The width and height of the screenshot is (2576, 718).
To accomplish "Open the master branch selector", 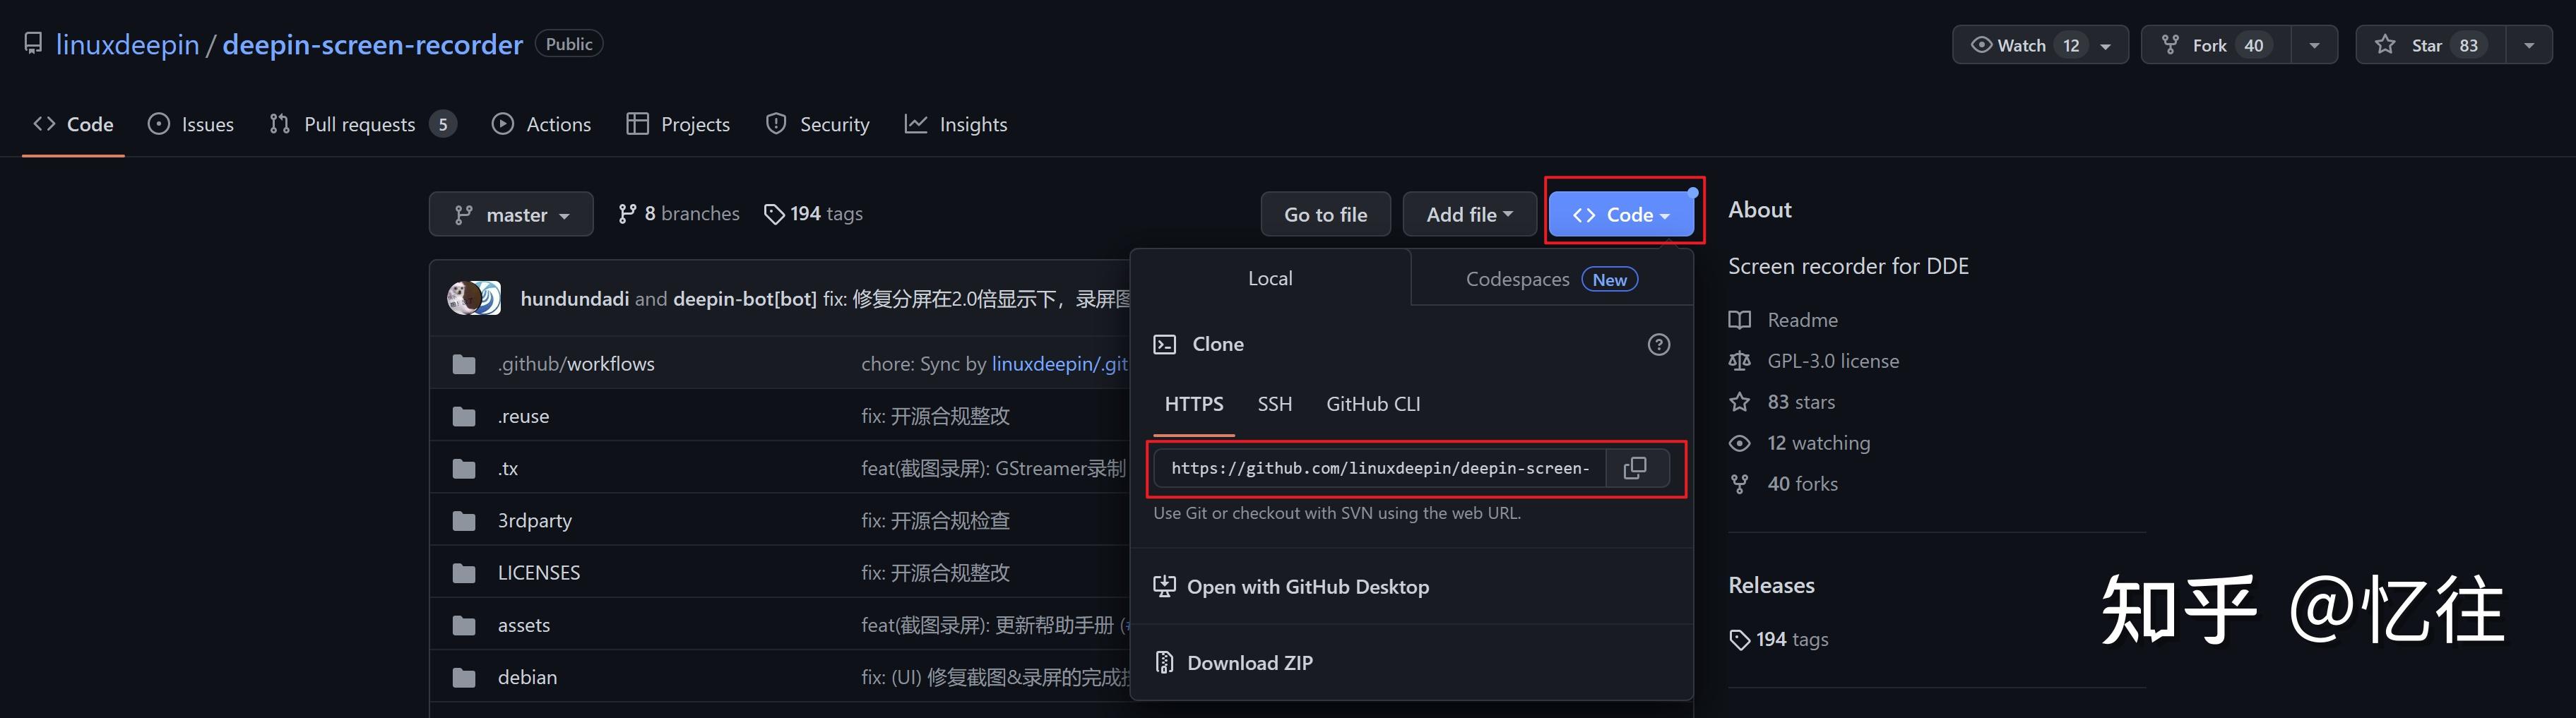I will (x=511, y=214).
